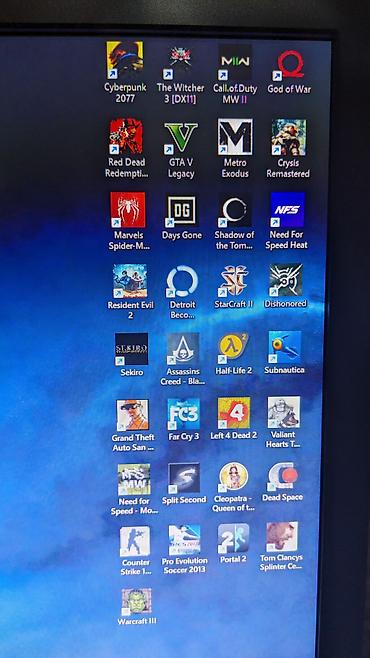Select Pro Evolution Soccer 2013 icon
Image resolution: width=370 pixels, height=658 pixels.
[185, 540]
